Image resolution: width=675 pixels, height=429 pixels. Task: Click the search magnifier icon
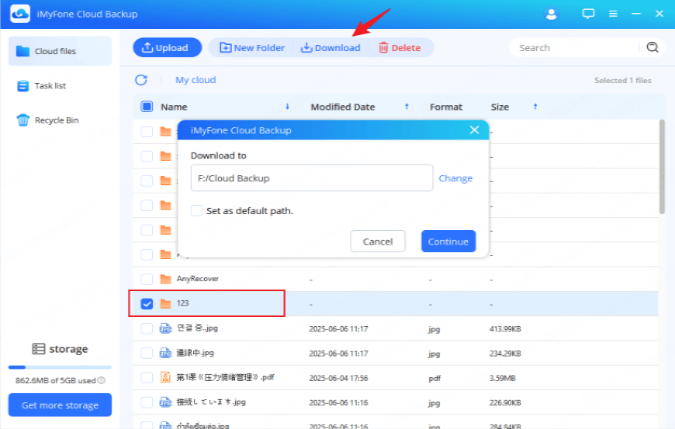(x=653, y=47)
